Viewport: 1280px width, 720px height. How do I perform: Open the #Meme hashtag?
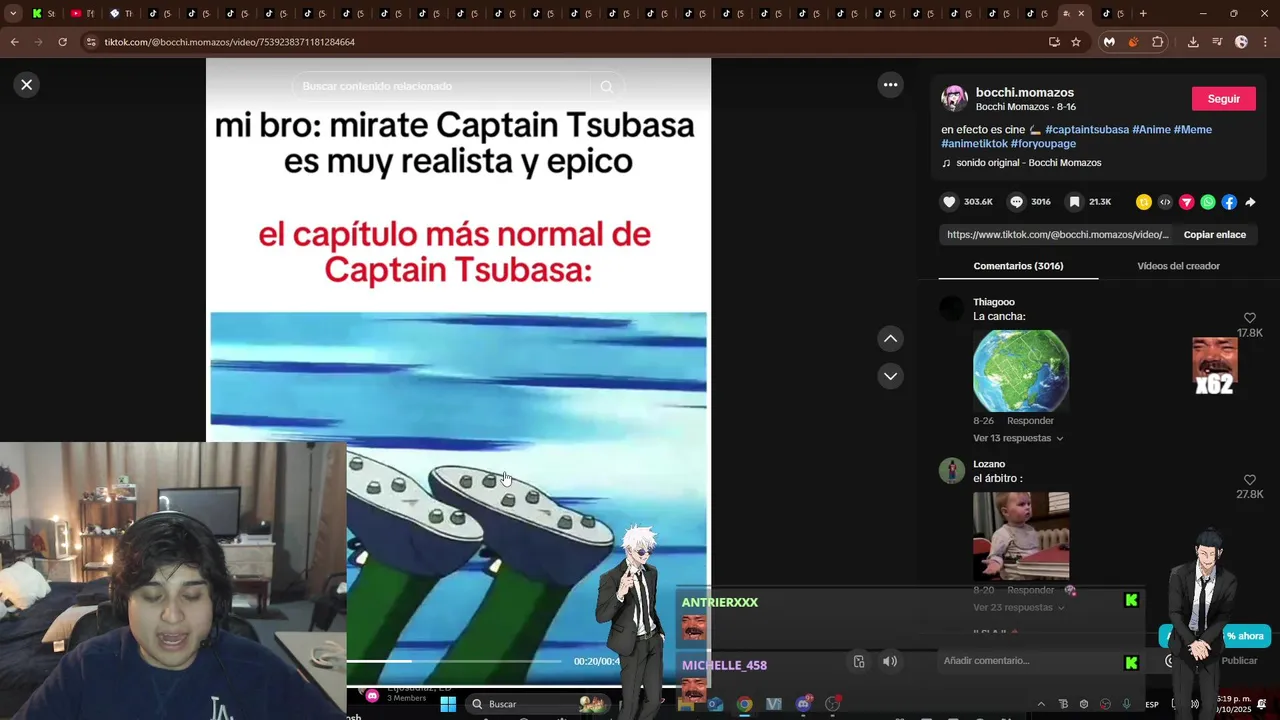1193,130
